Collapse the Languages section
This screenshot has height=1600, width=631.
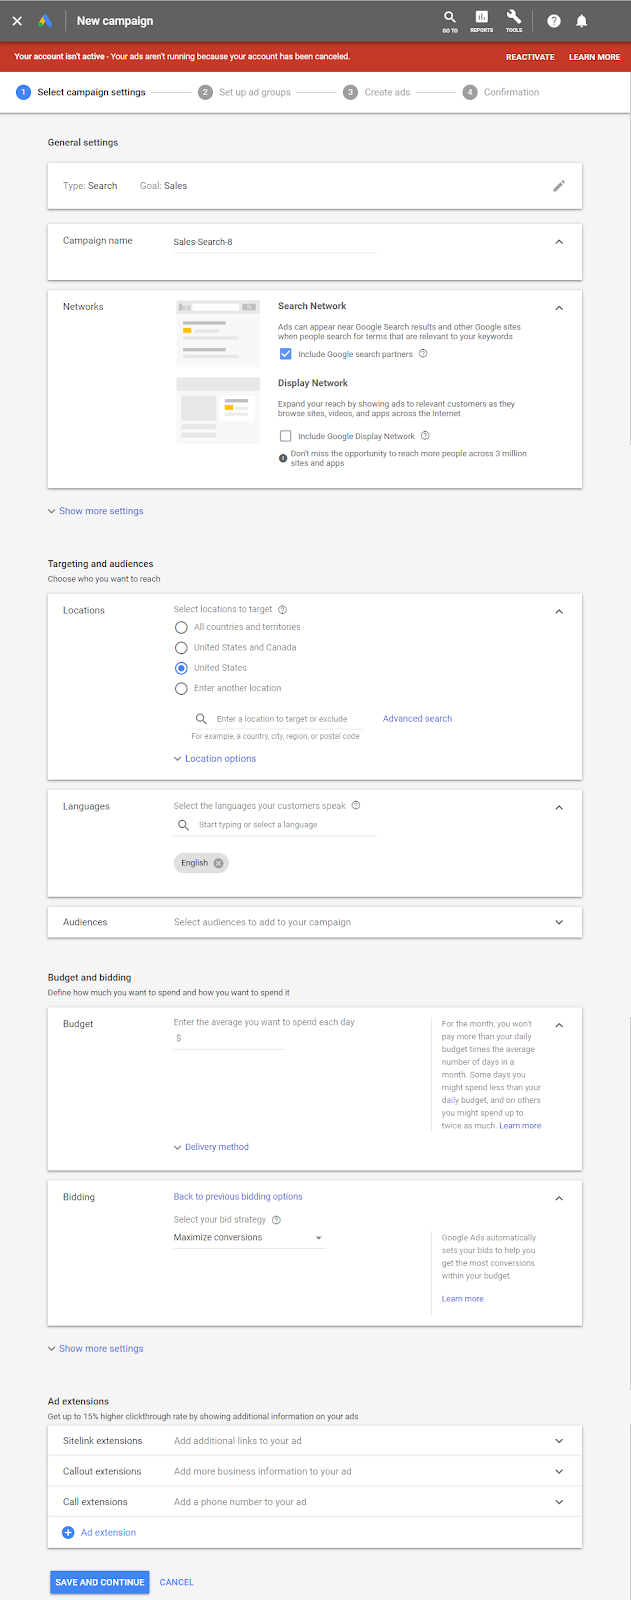[x=559, y=807]
